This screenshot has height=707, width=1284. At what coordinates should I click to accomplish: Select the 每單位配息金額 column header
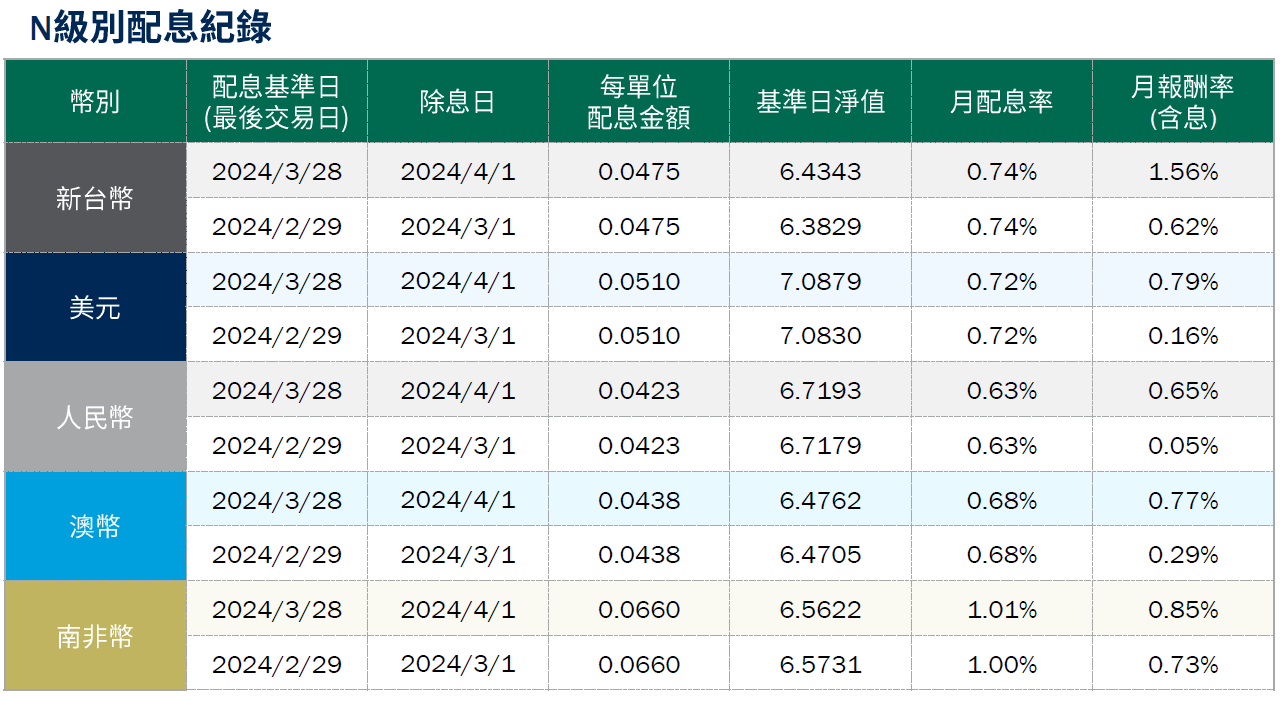click(x=639, y=101)
